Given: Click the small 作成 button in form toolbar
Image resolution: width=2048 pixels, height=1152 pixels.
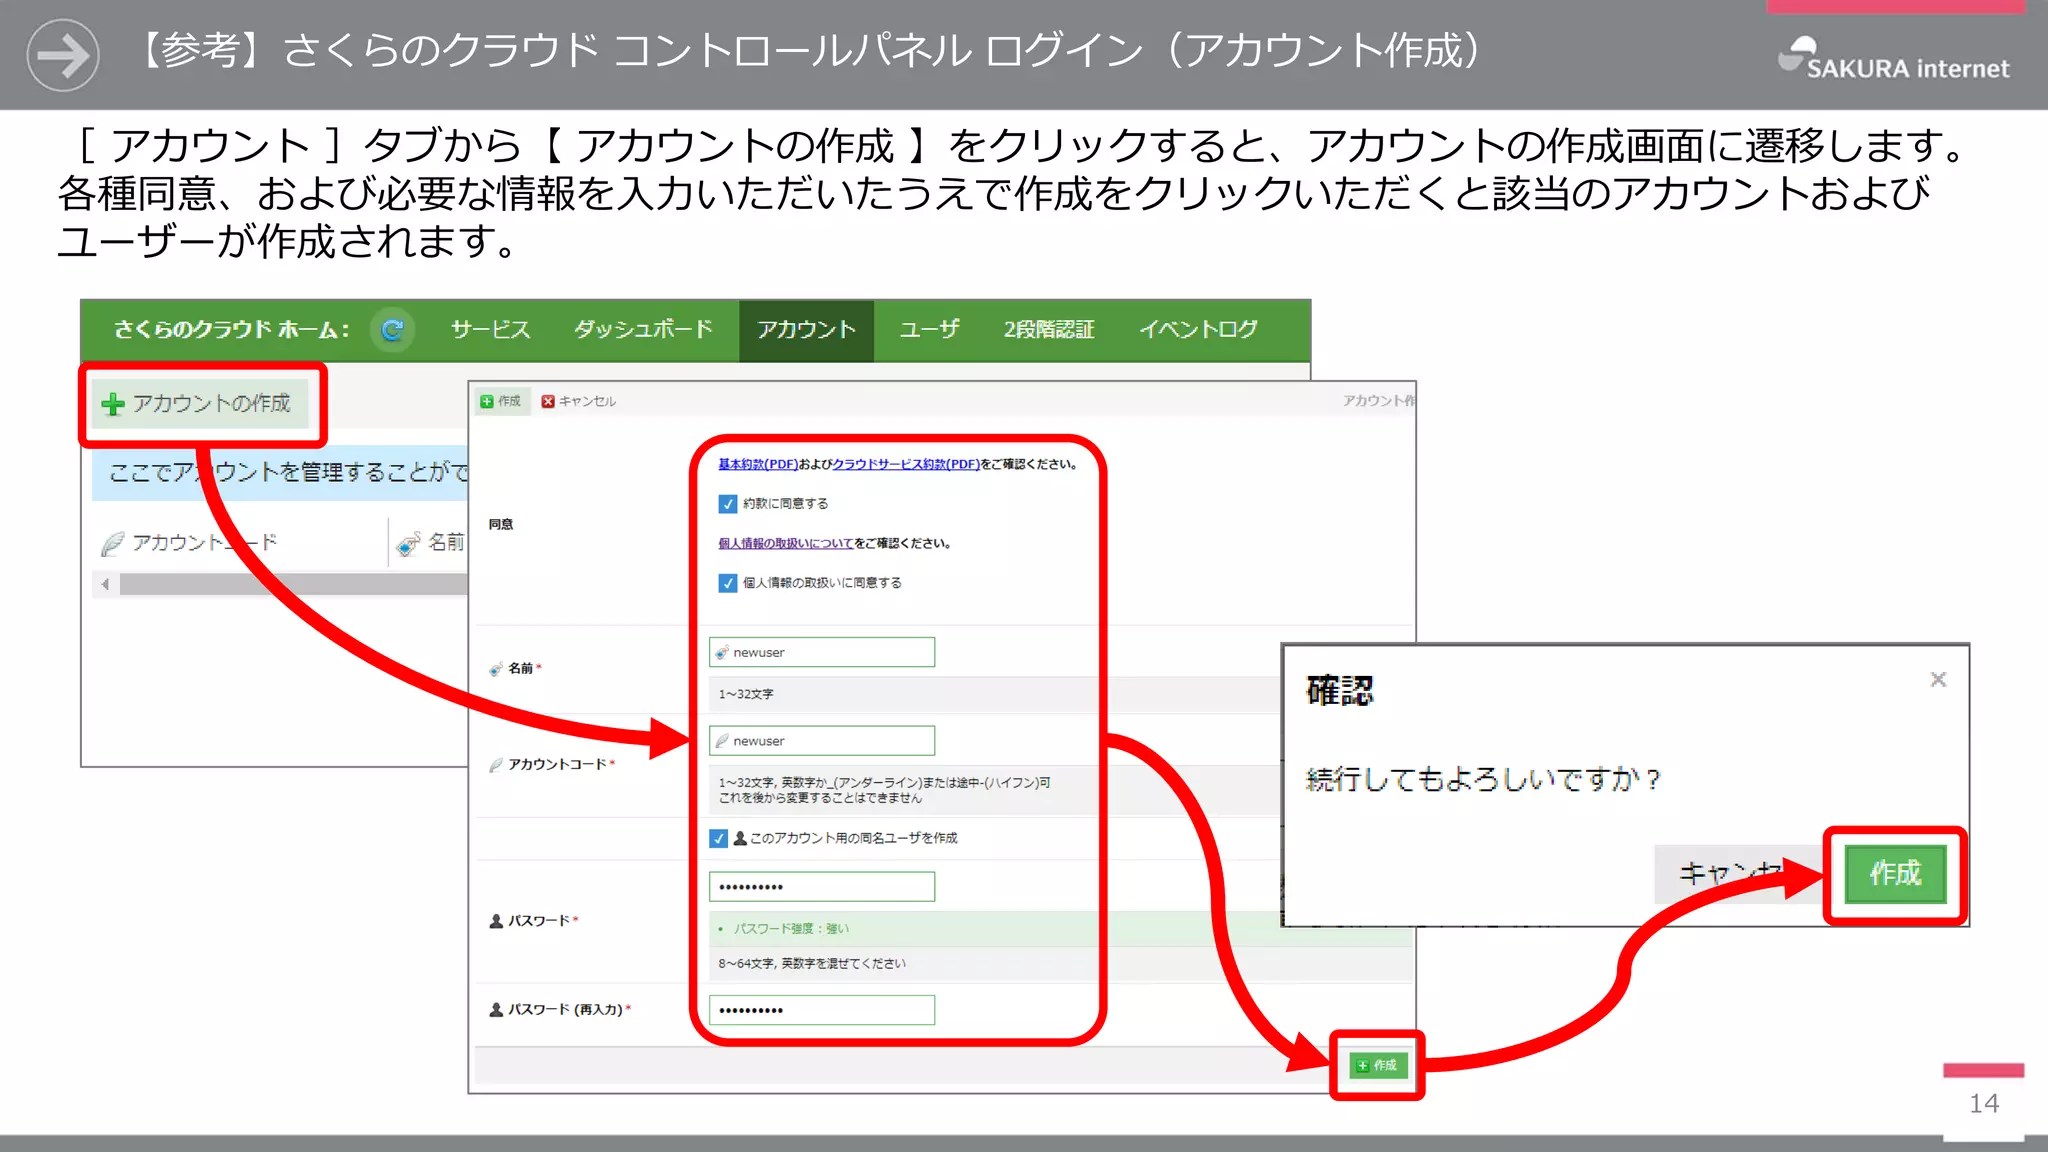Looking at the screenshot, I should pos(501,401).
